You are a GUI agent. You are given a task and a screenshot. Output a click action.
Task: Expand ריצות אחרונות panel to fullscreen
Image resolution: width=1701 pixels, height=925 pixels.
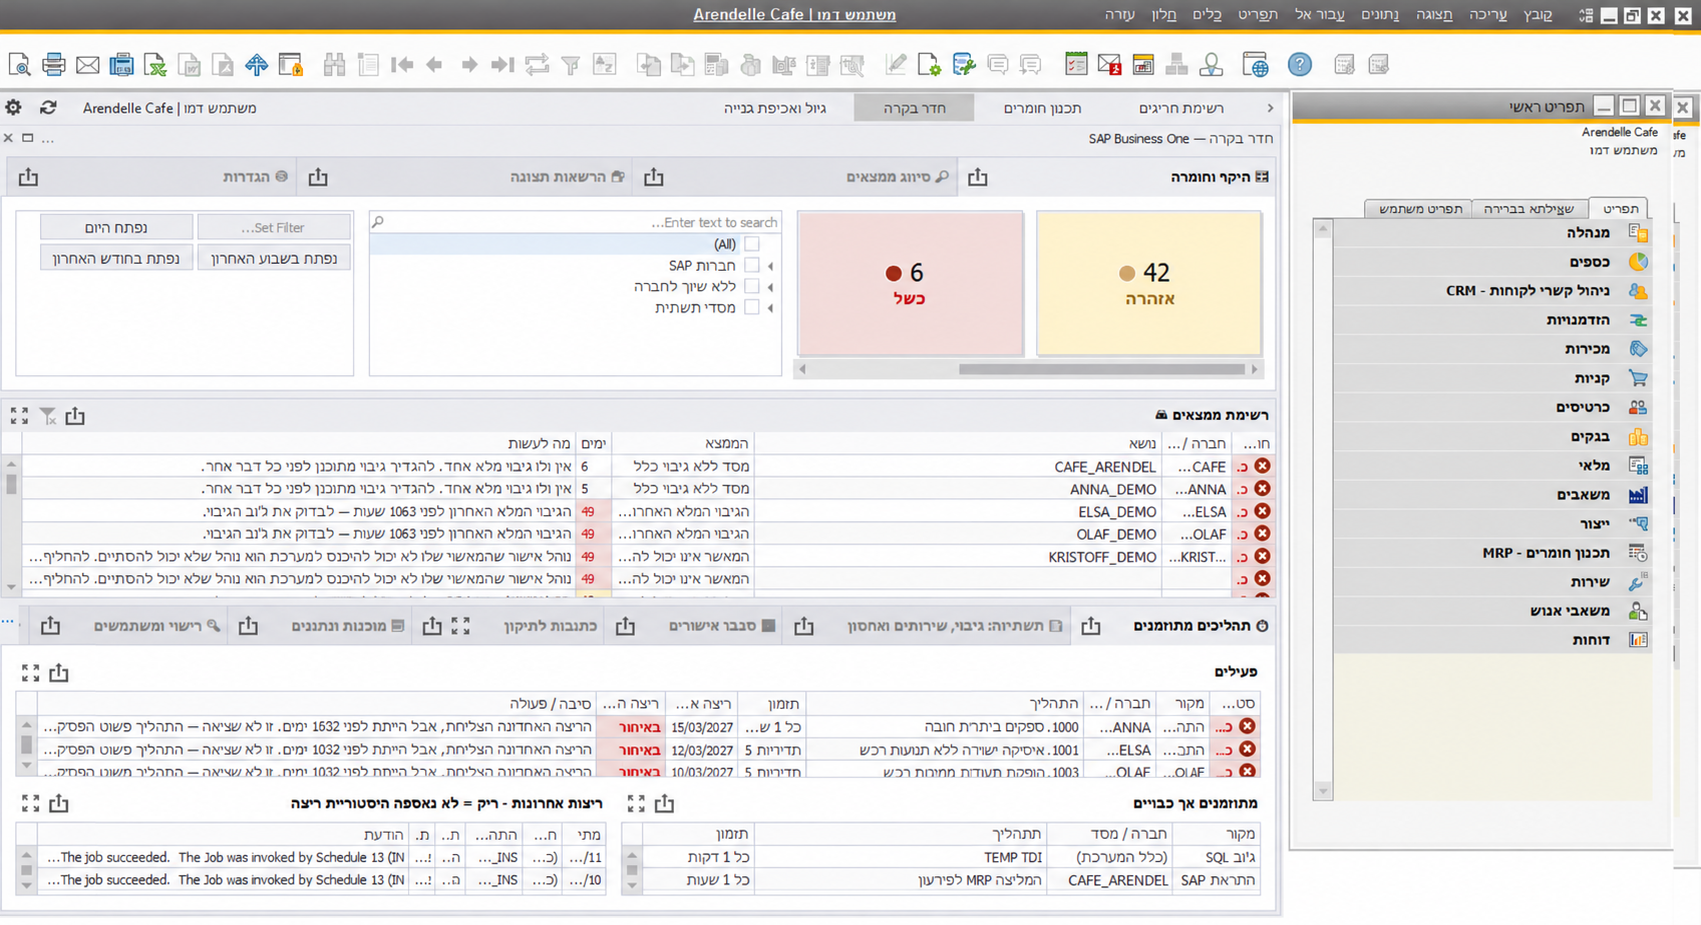pyautogui.click(x=30, y=803)
